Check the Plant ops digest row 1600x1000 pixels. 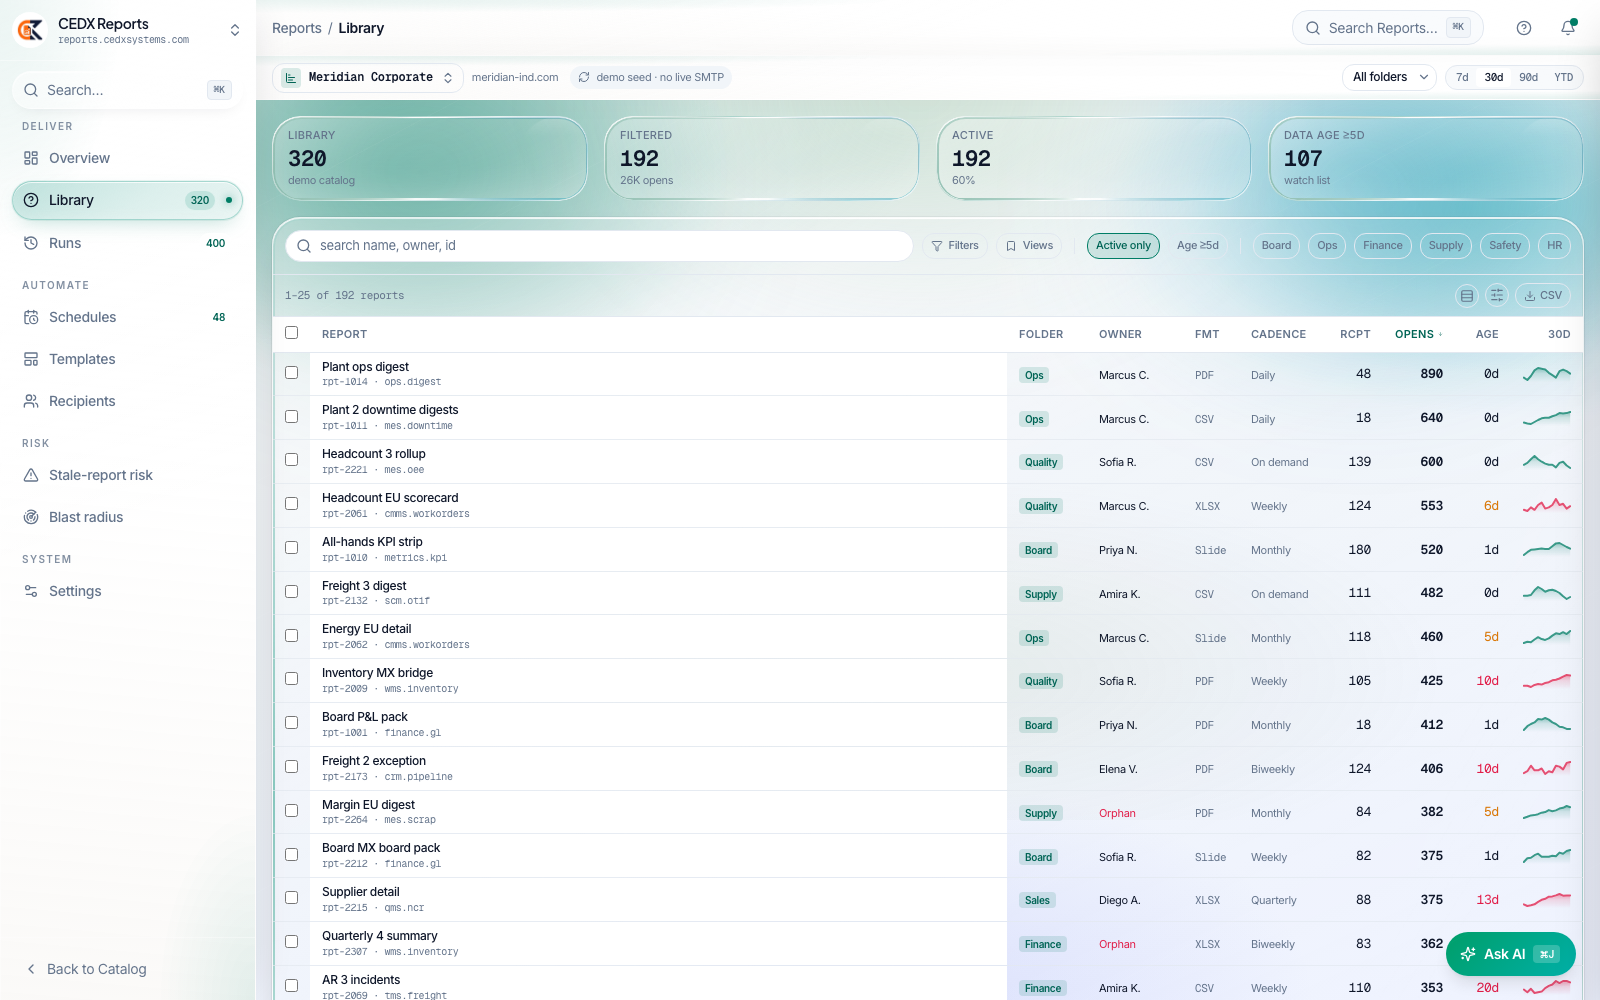pos(292,373)
